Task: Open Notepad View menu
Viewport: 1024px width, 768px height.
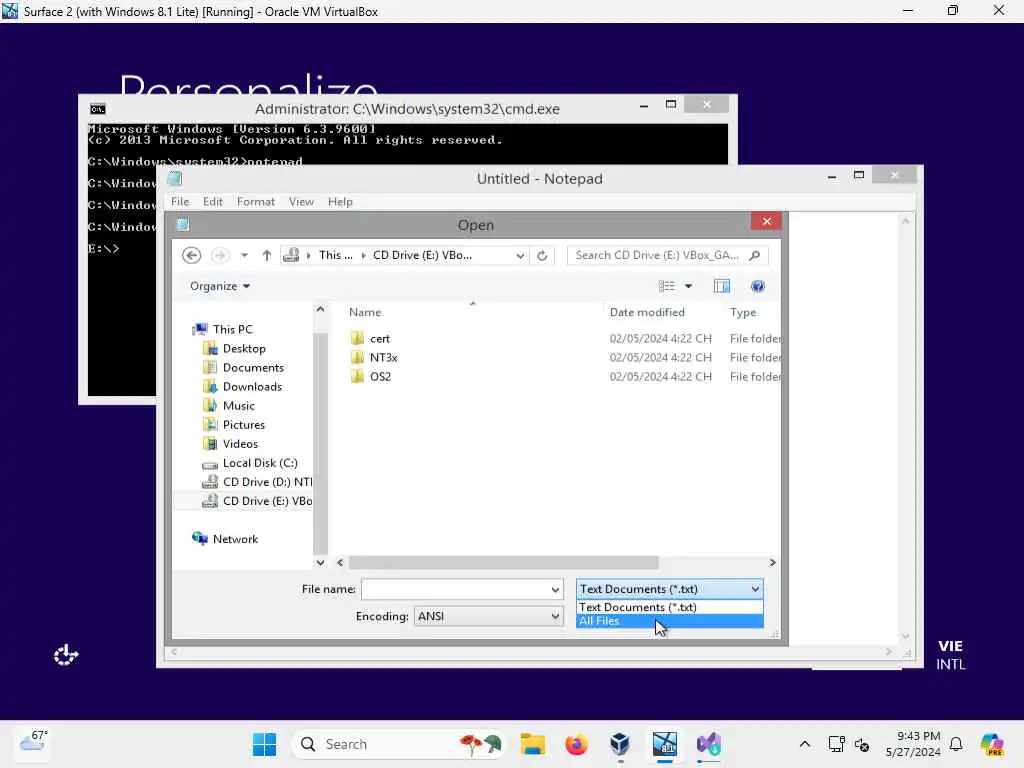Action: click(301, 202)
